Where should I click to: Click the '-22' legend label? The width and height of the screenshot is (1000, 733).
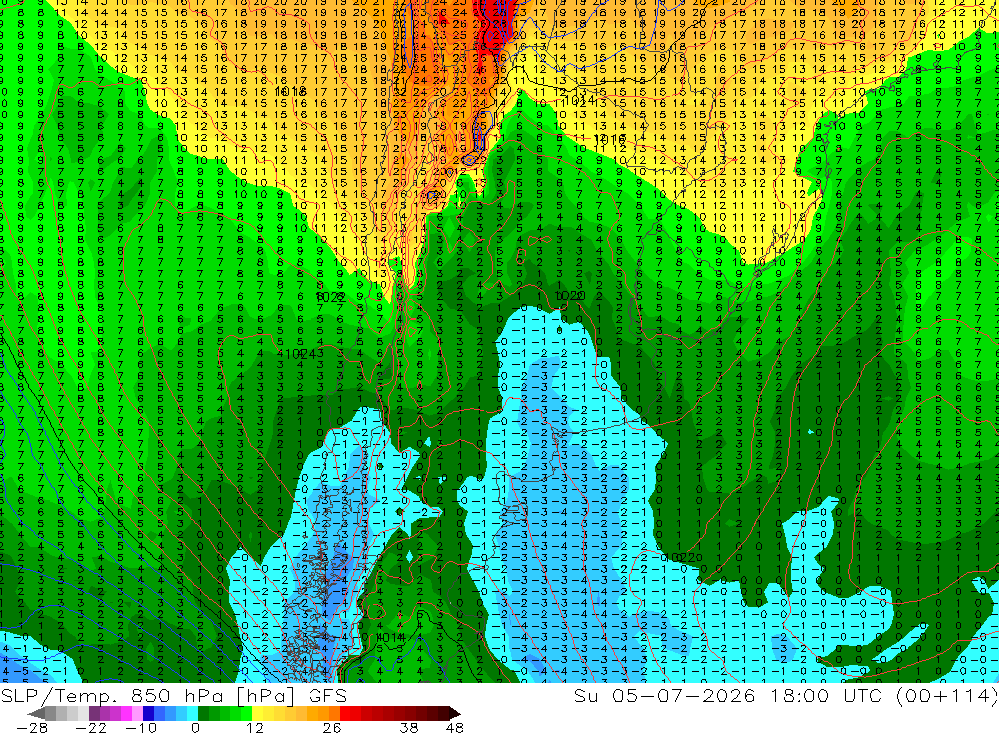(91, 727)
